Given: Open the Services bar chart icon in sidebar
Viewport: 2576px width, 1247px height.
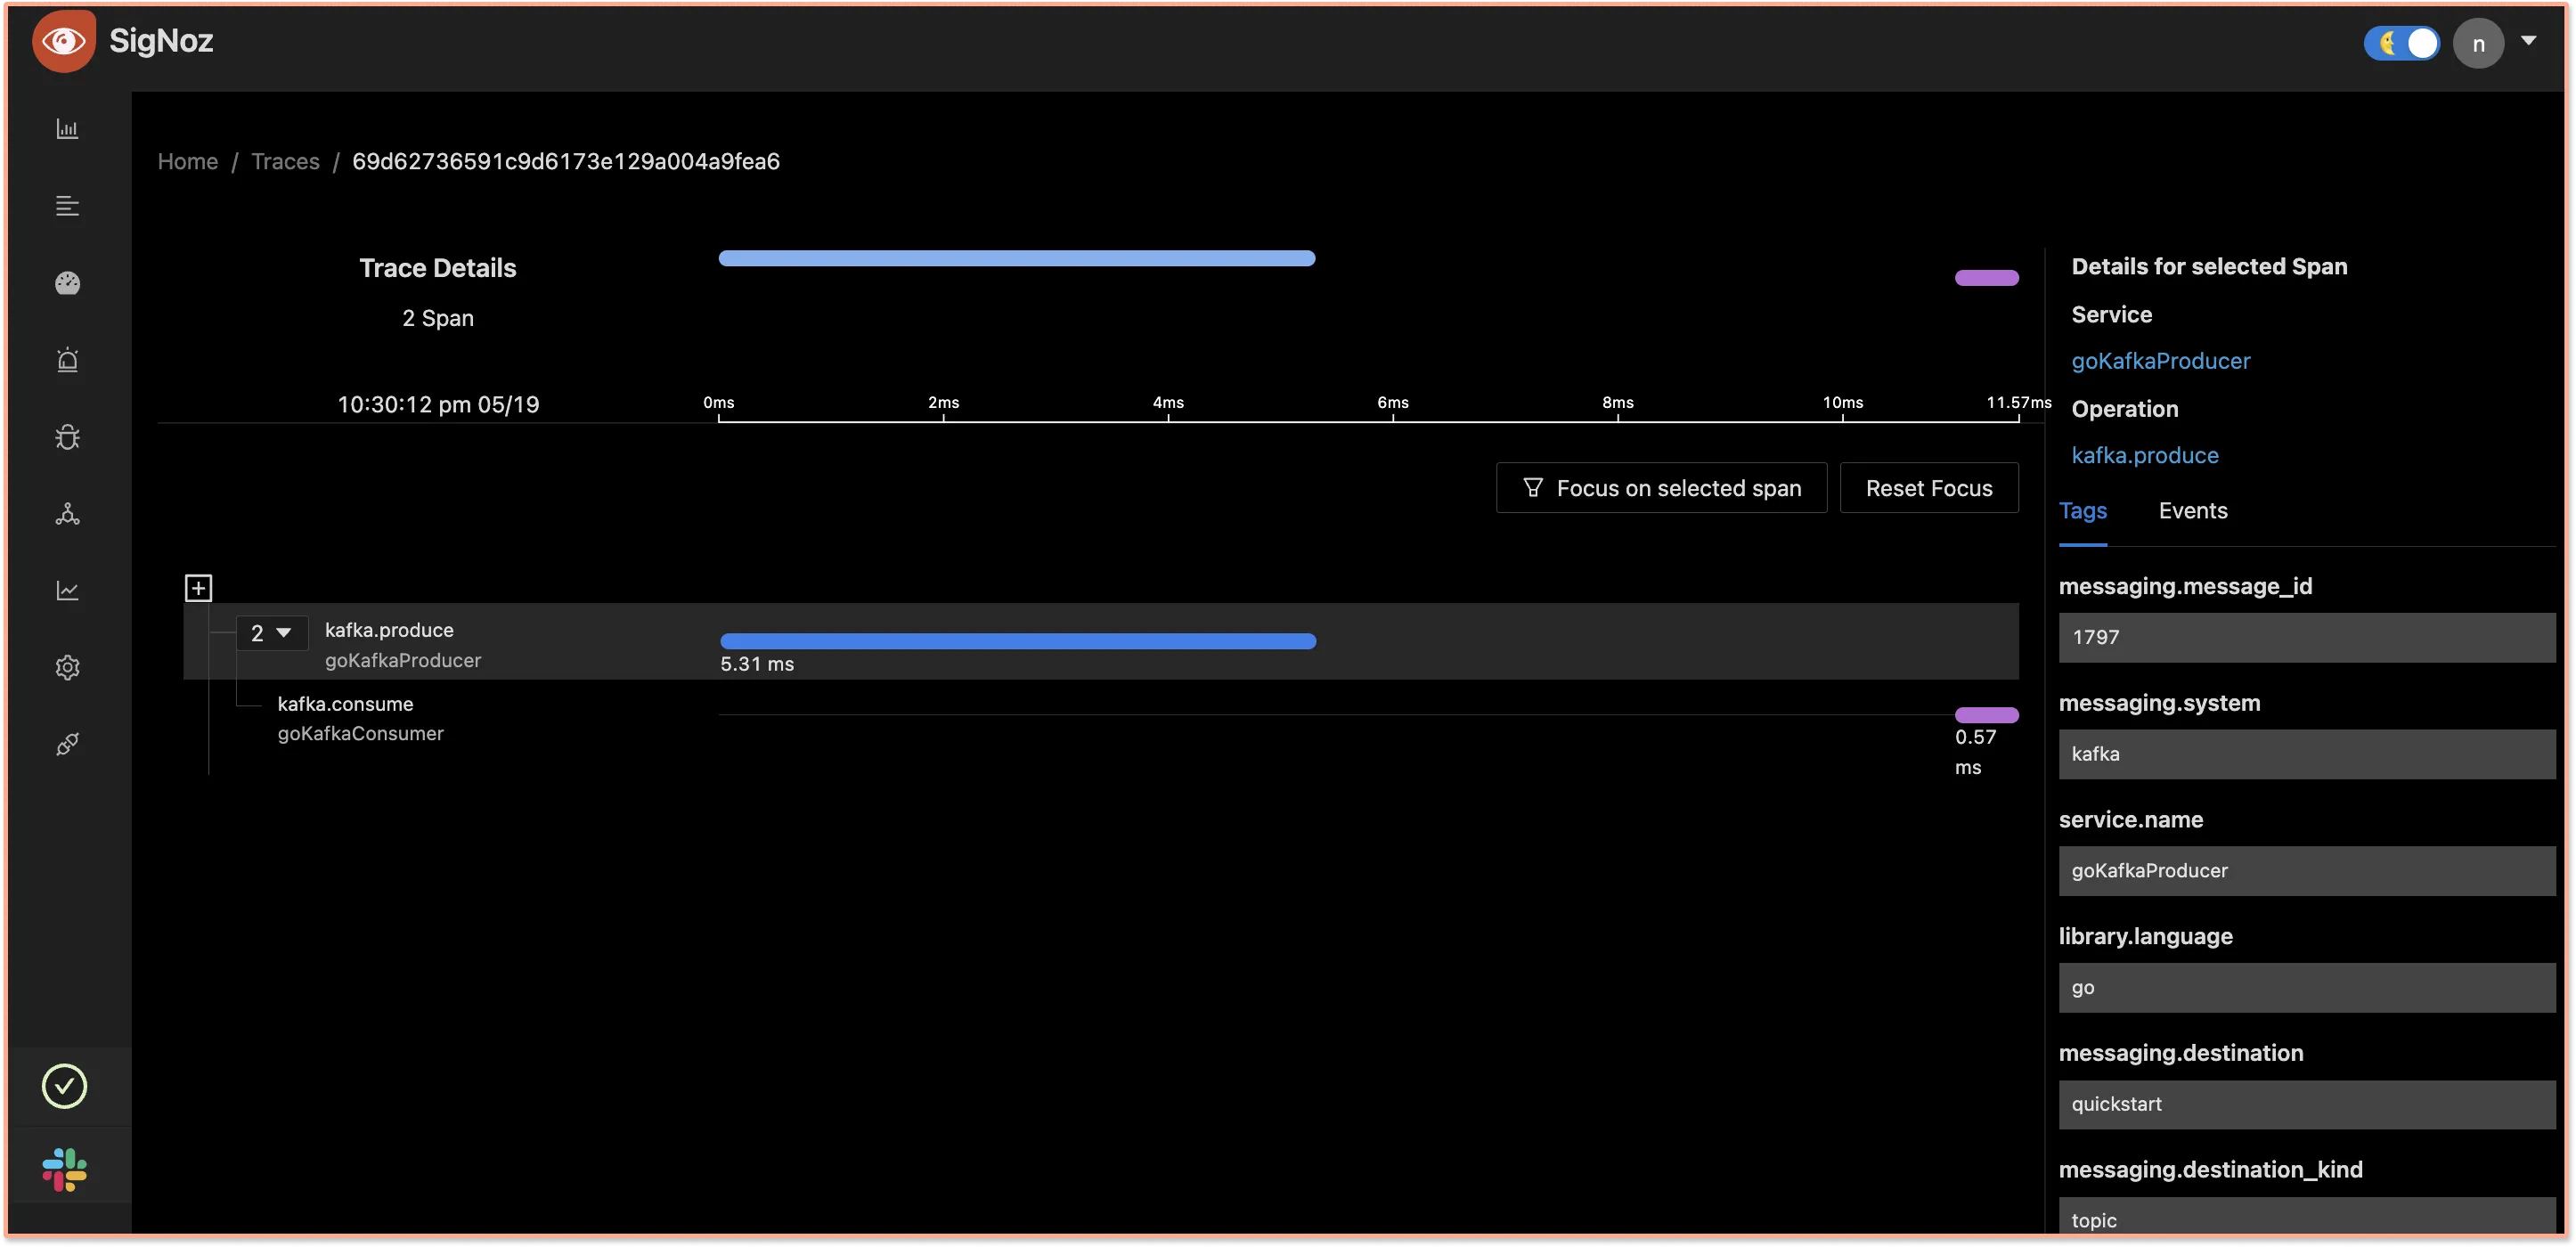Looking at the screenshot, I should click(67, 129).
